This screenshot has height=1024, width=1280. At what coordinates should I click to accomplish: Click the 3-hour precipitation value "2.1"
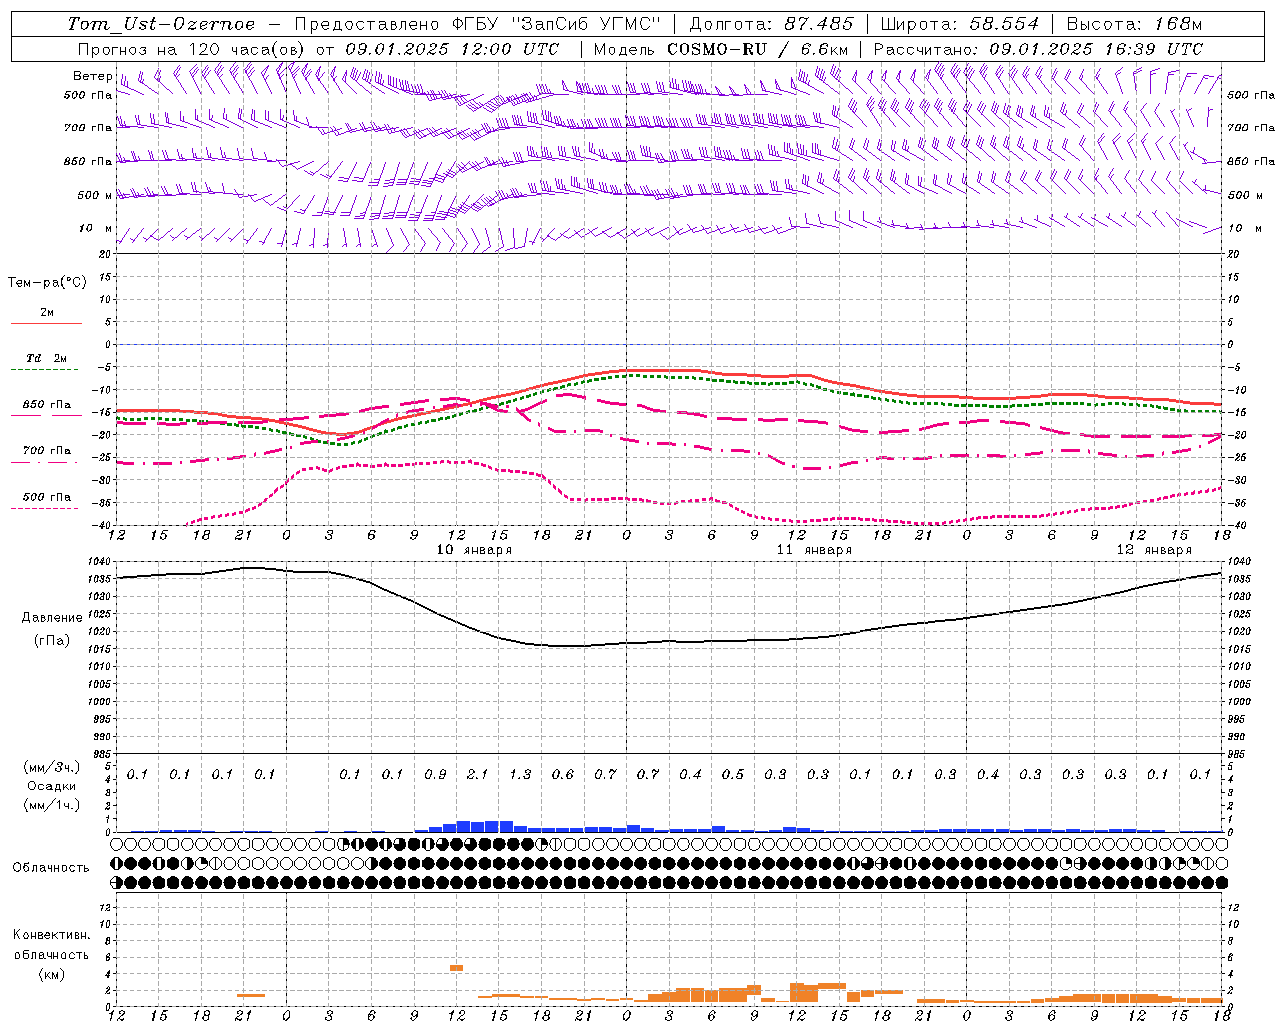[x=478, y=774]
